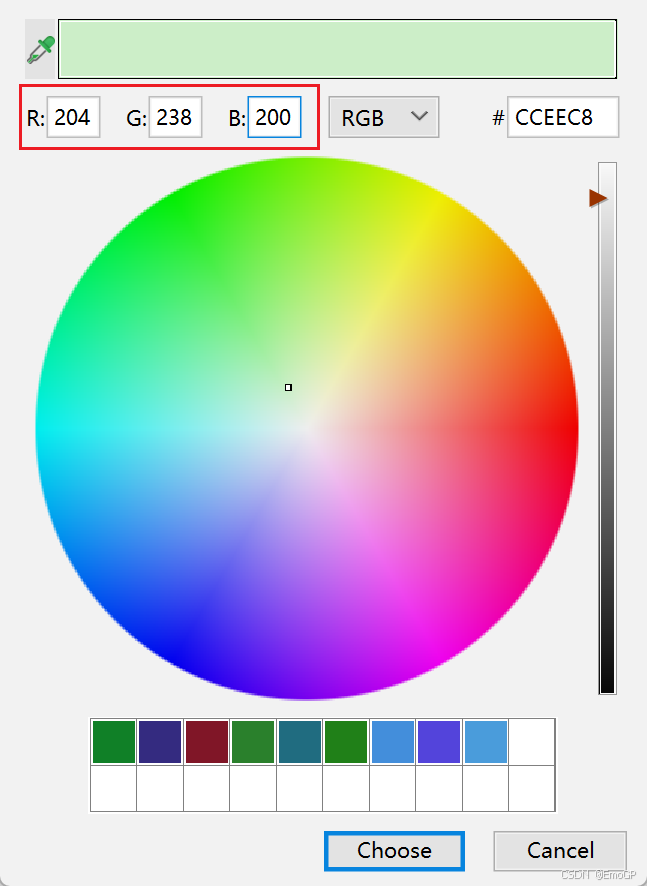The height and width of the screenshot is (886, 647).
Task: Open the RGB color mode dropdown
Action: coord(384,117)
